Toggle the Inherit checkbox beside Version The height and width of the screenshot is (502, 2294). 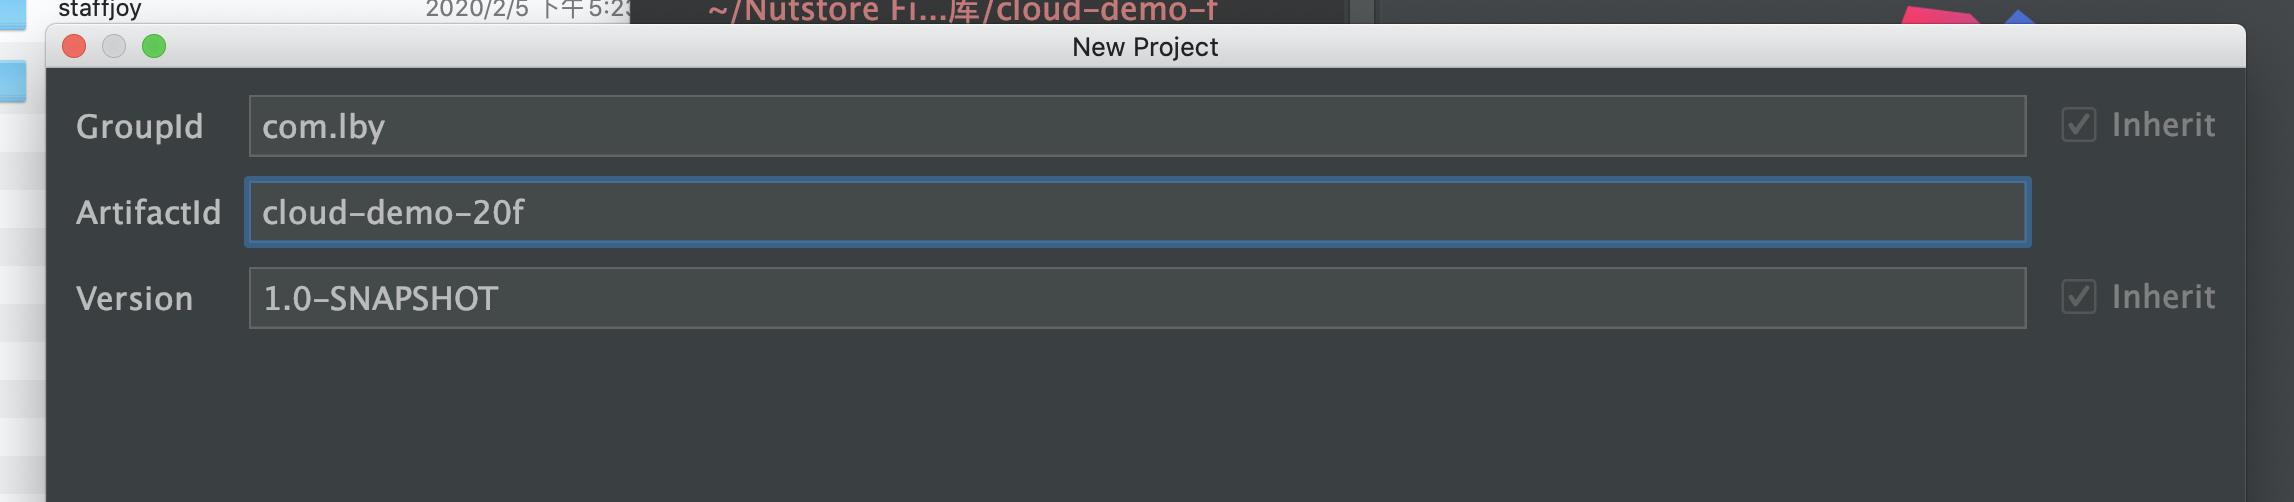2078,297
